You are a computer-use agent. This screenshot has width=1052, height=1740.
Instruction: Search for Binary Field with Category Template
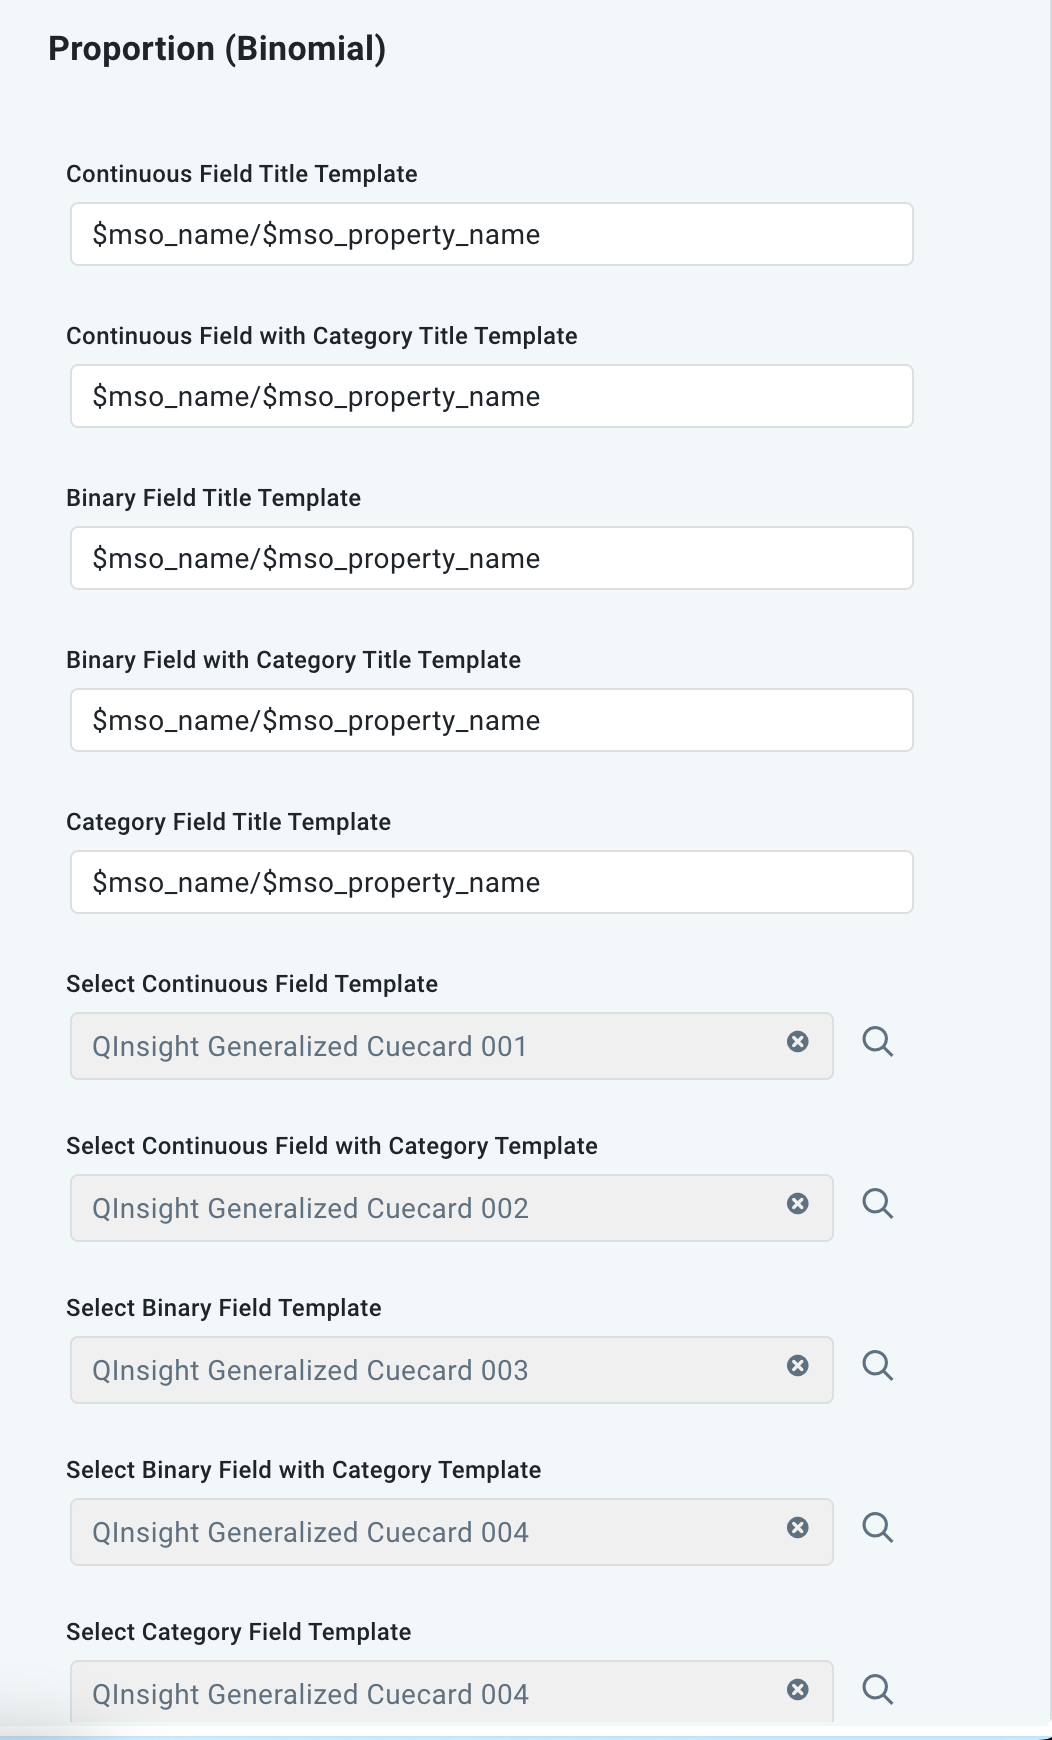click(x=877, y=1528)
